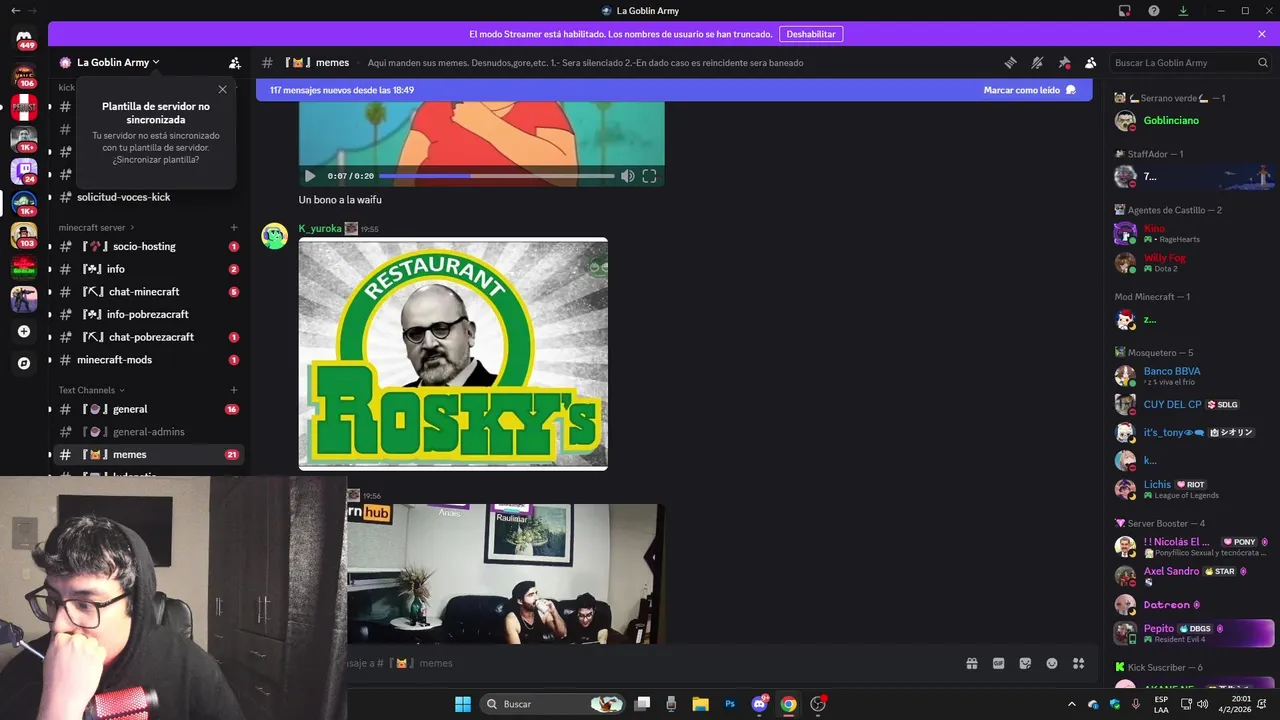Image resolution: width=1280 pixels, height=720 pixels.
Task: Click the message input field for memes
Action: pyautogui.click(x=650, y=663)
